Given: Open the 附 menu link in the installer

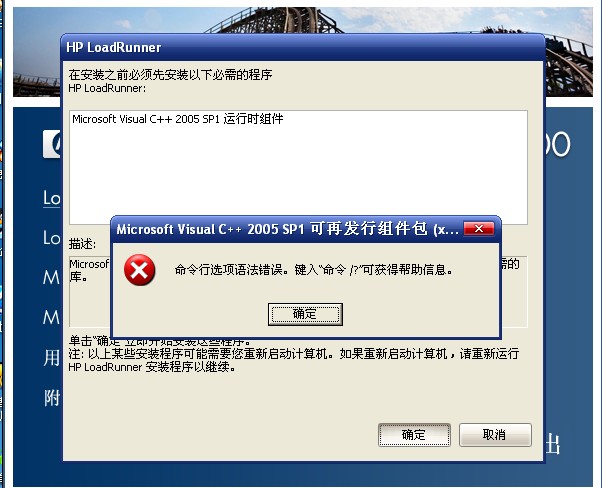Looking at the screenshot, I should pyautogui.click(x=52, y=398).
